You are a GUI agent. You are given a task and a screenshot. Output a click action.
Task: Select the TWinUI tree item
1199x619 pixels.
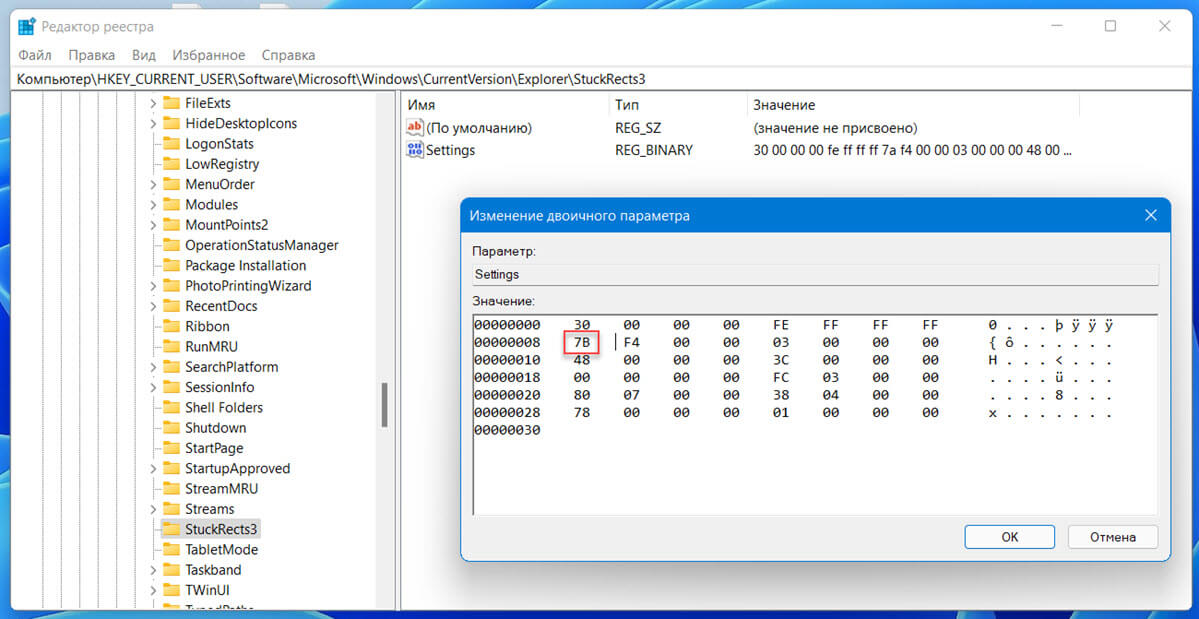(207, 590)
